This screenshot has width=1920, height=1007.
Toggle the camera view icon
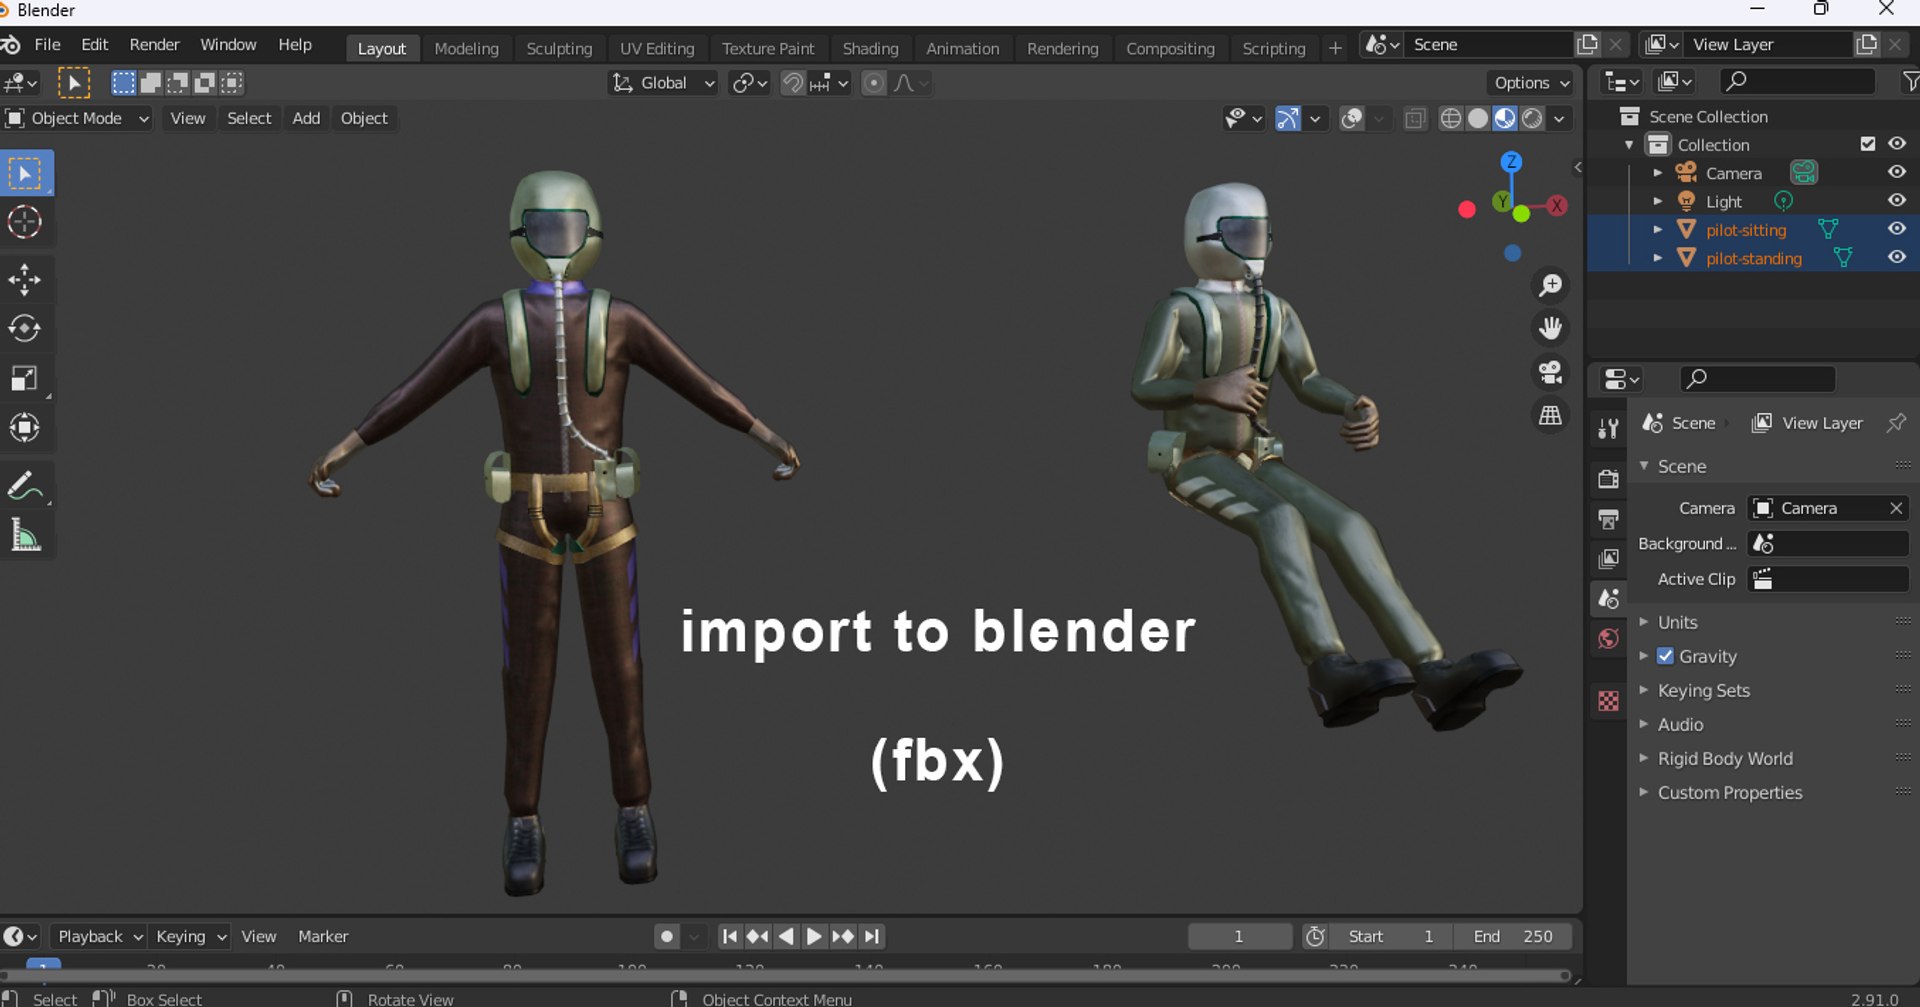pos(1550,372)
